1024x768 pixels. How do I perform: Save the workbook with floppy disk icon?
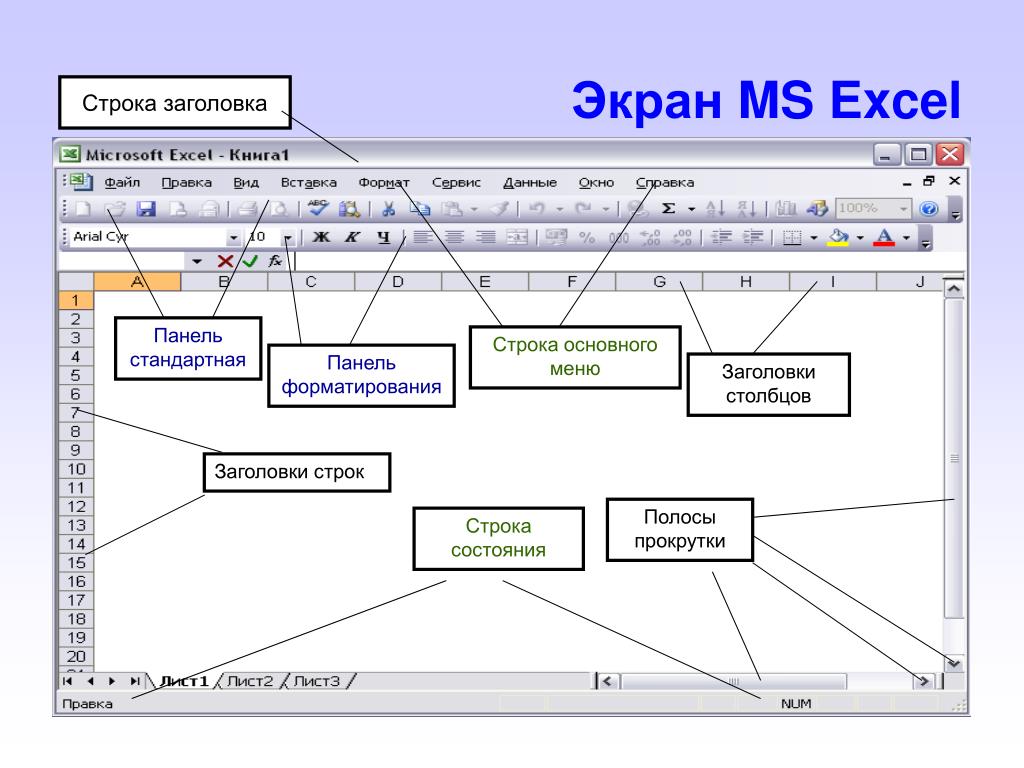[x=146, y=209]
